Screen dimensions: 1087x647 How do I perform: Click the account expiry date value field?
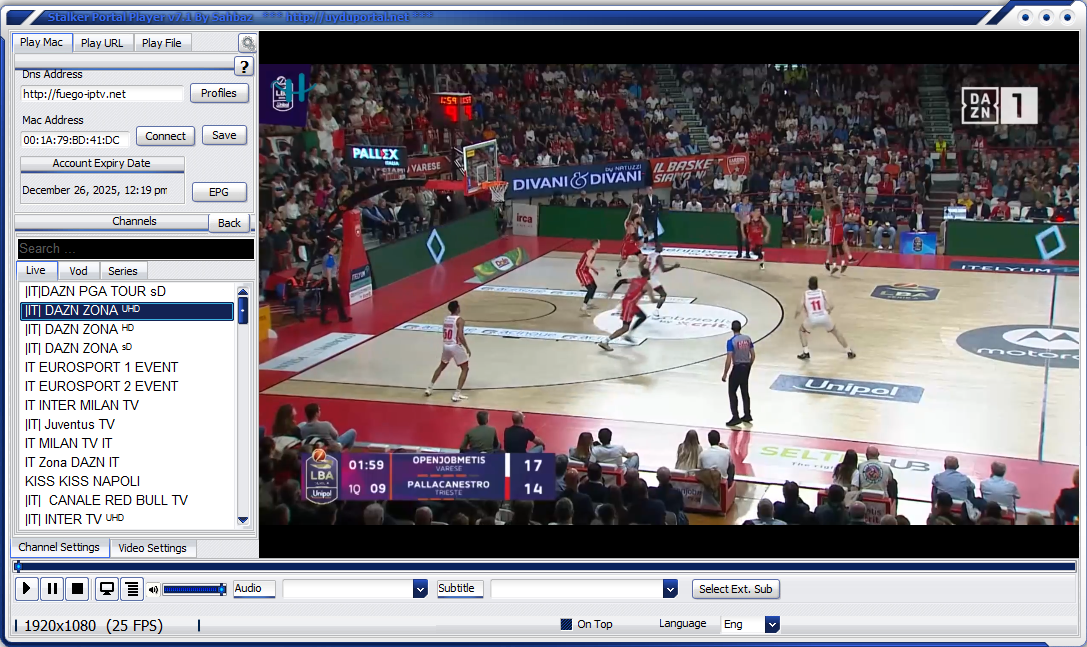(102, 190)
